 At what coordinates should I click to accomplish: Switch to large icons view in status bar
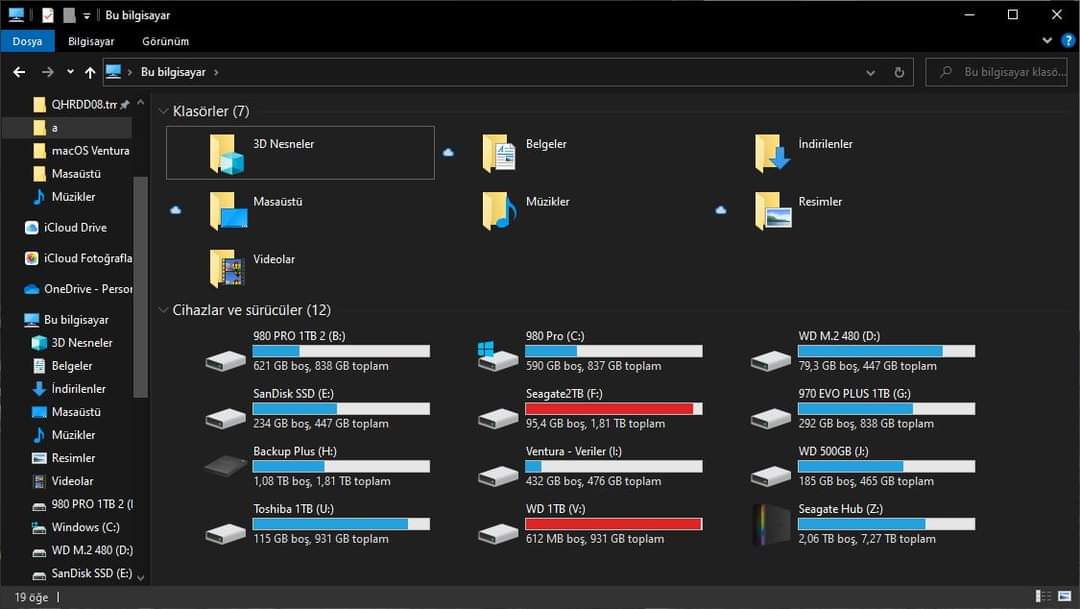point(1065,597)
